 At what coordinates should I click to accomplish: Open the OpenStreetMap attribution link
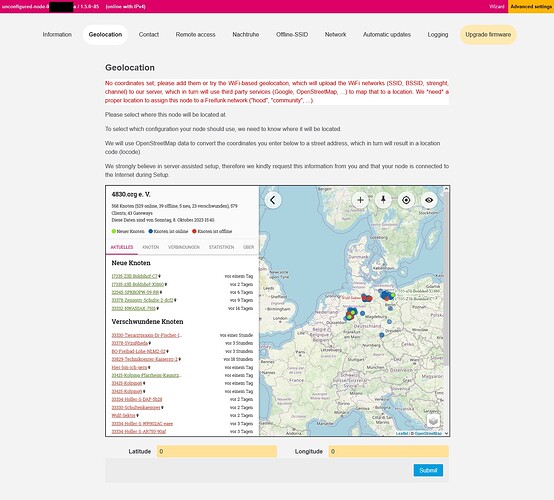[428, 433]
